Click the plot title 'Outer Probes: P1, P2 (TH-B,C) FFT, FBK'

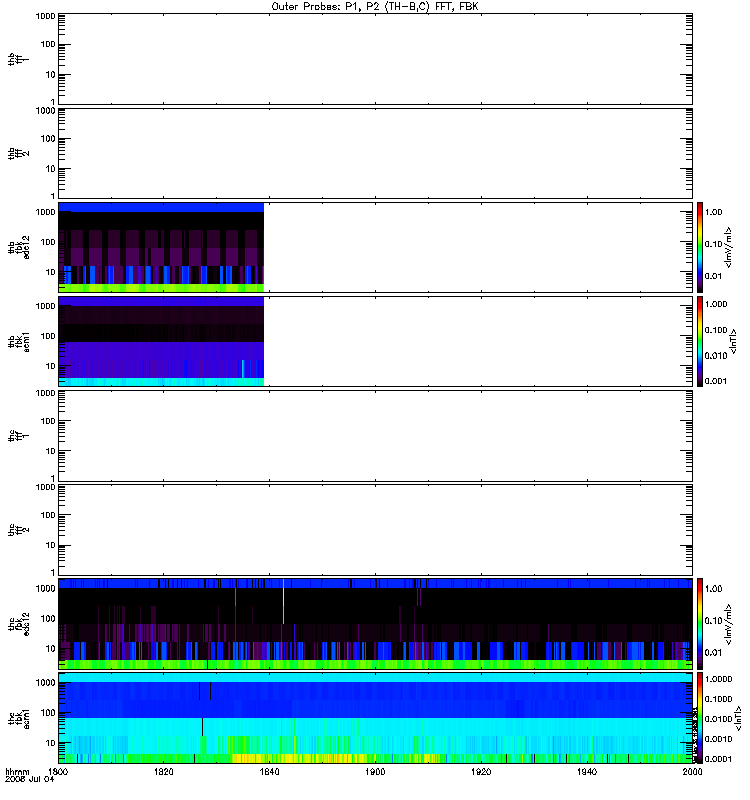375,7
